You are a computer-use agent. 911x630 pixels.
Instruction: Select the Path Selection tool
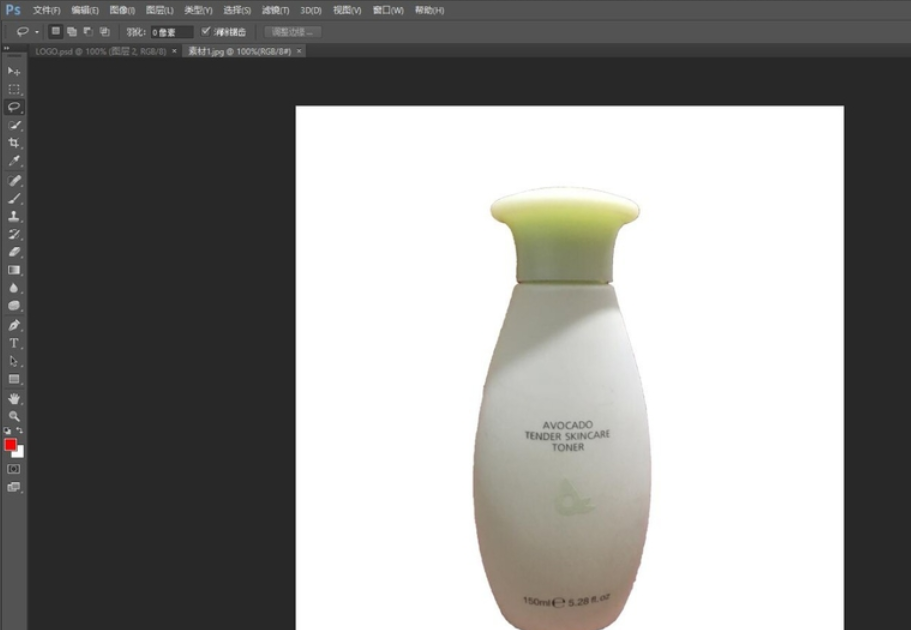tap(14, 361)
